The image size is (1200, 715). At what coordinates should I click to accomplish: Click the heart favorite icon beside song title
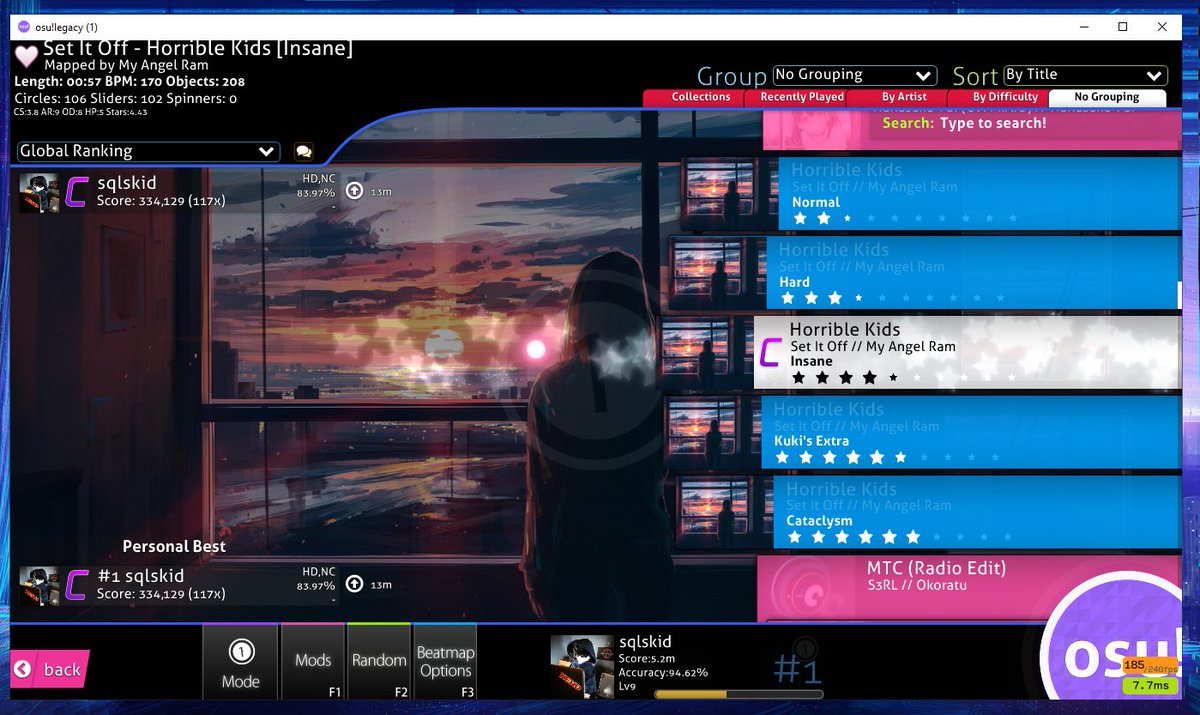pos(26,56)
